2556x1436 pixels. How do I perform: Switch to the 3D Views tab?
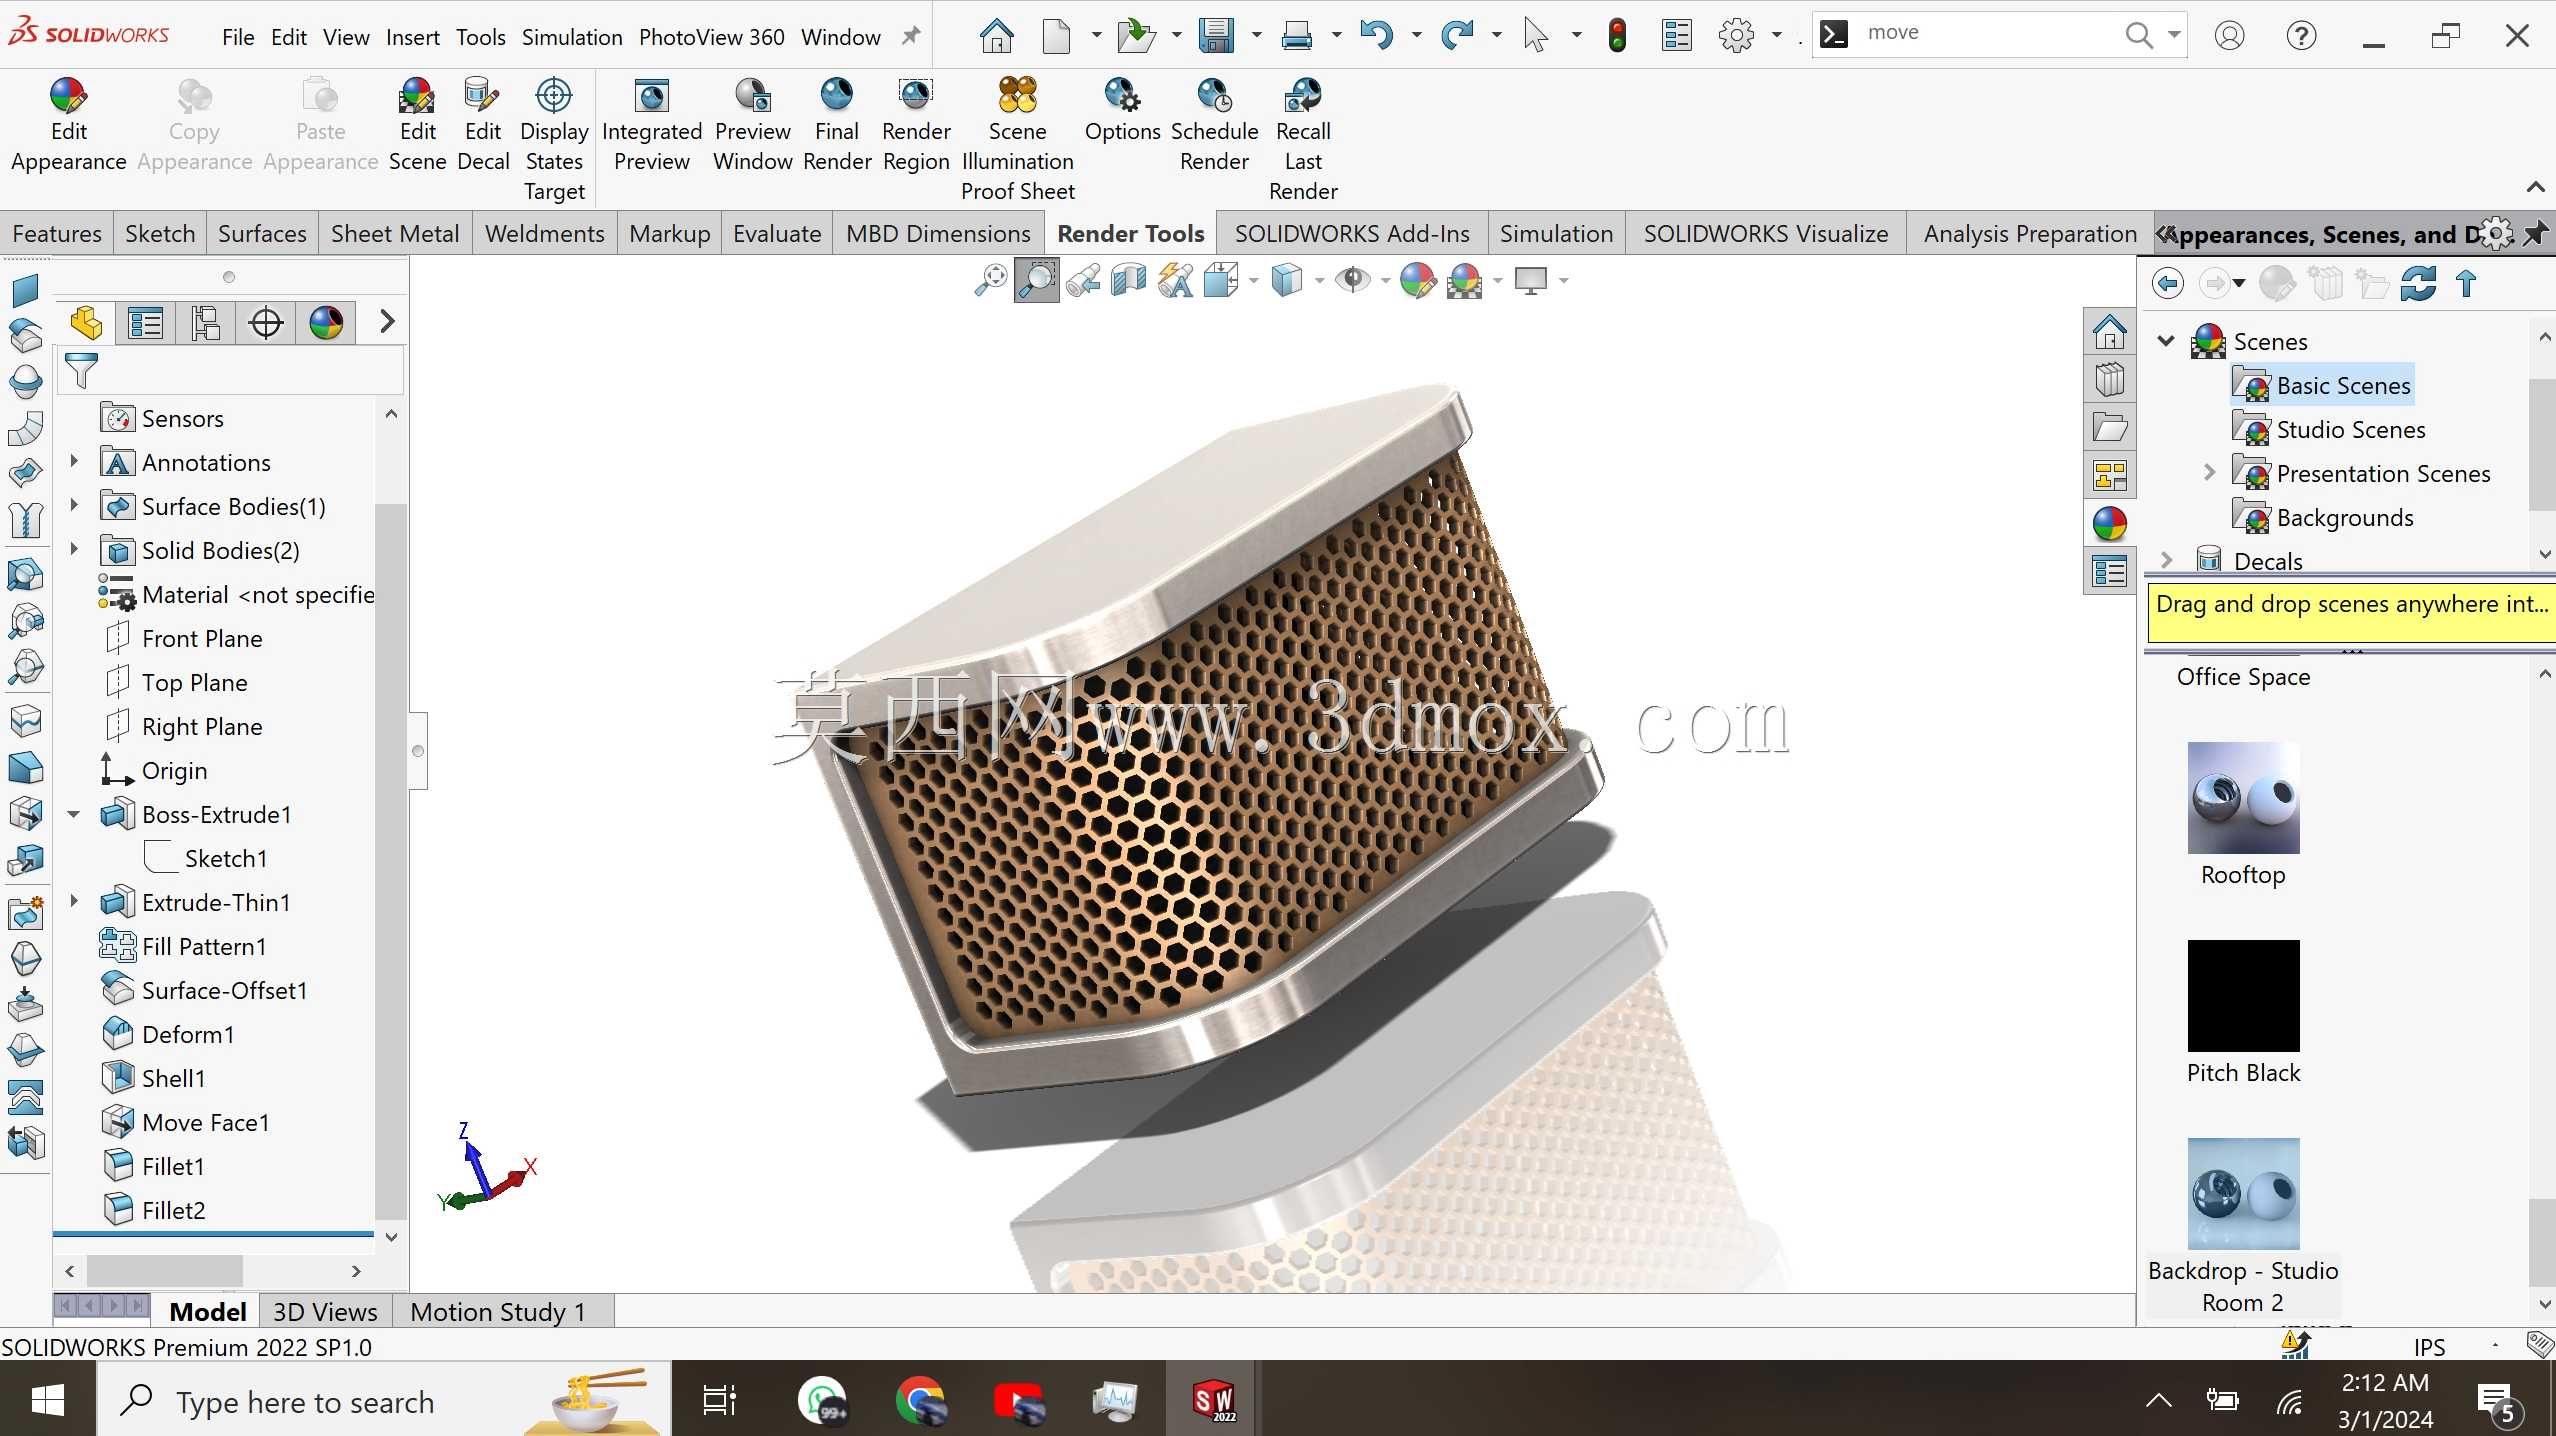pos(325,1311)
